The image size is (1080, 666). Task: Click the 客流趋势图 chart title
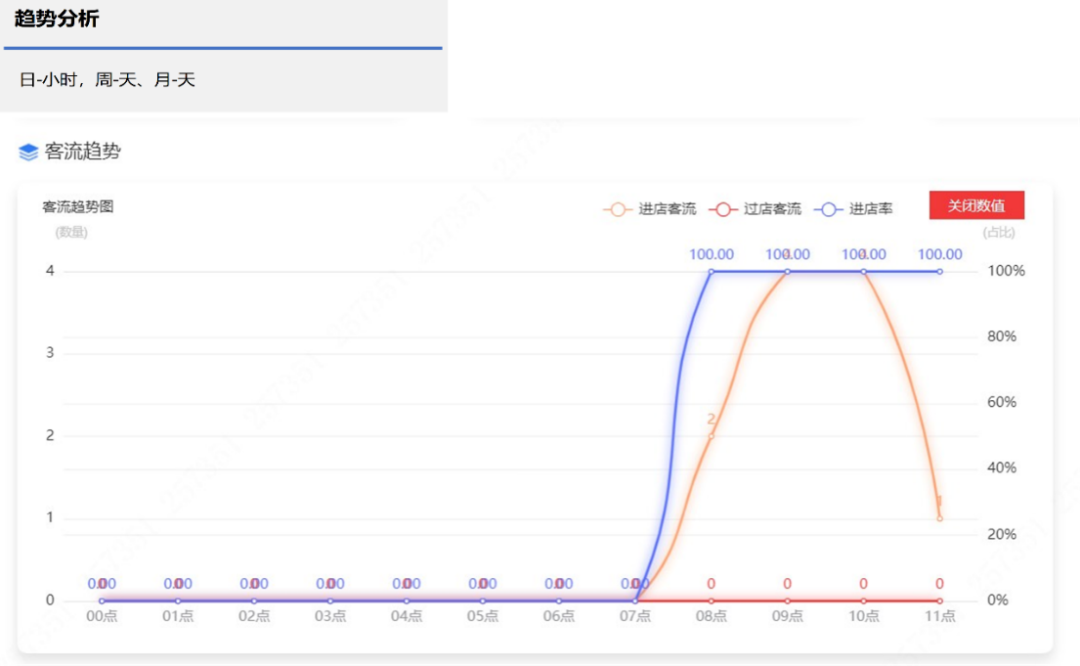tap(78, 207)
